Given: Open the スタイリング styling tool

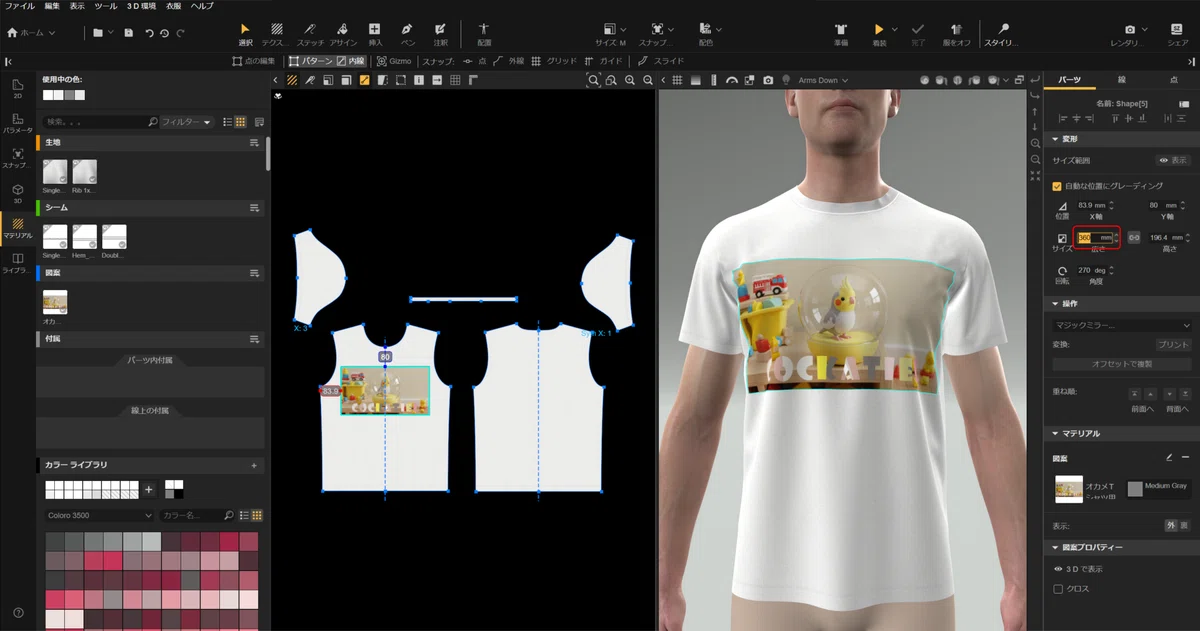Looking at the screenshot, I should (x=1001, y=33).
